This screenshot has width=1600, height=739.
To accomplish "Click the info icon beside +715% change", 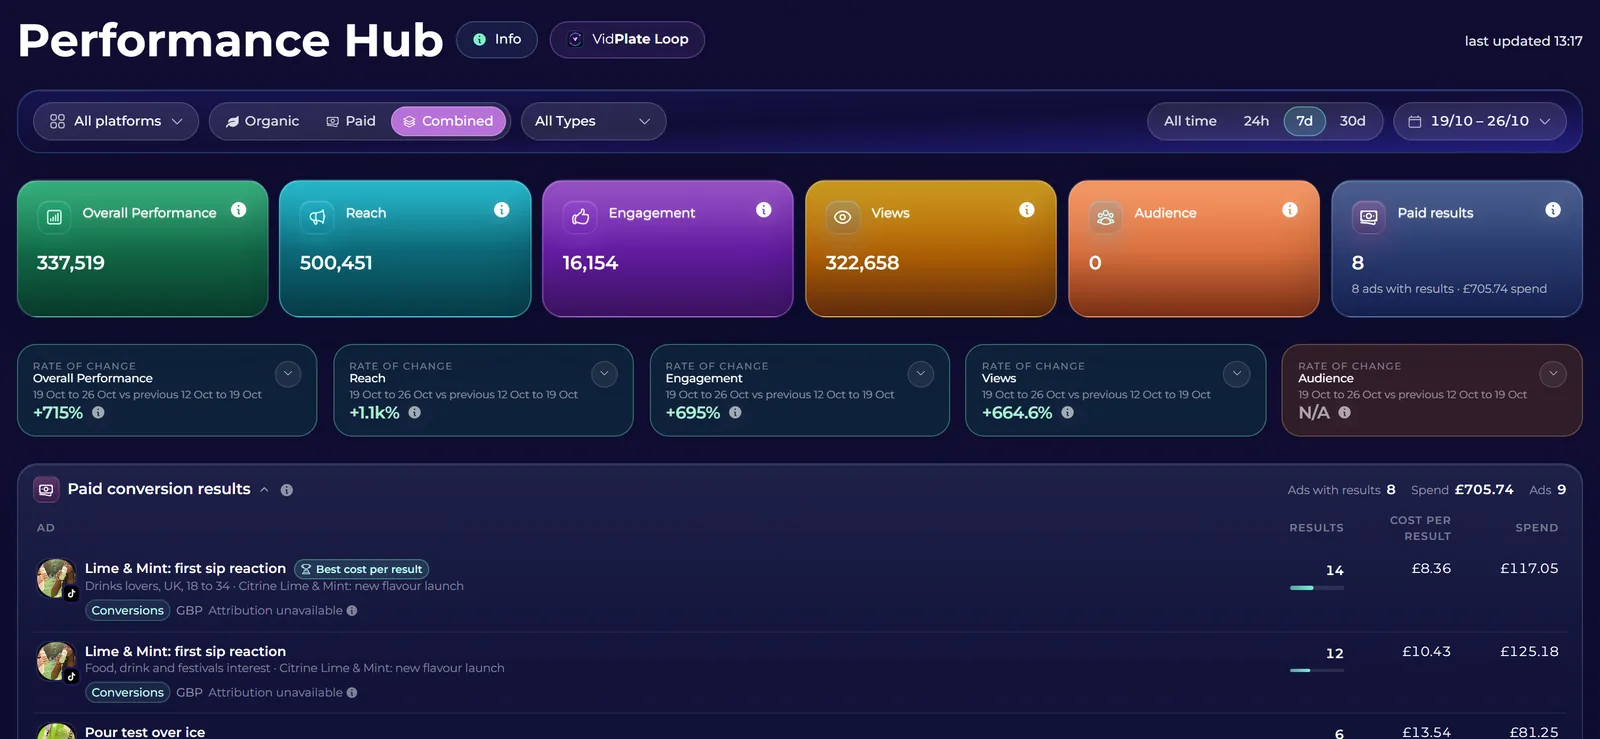I will pos(98,412).
